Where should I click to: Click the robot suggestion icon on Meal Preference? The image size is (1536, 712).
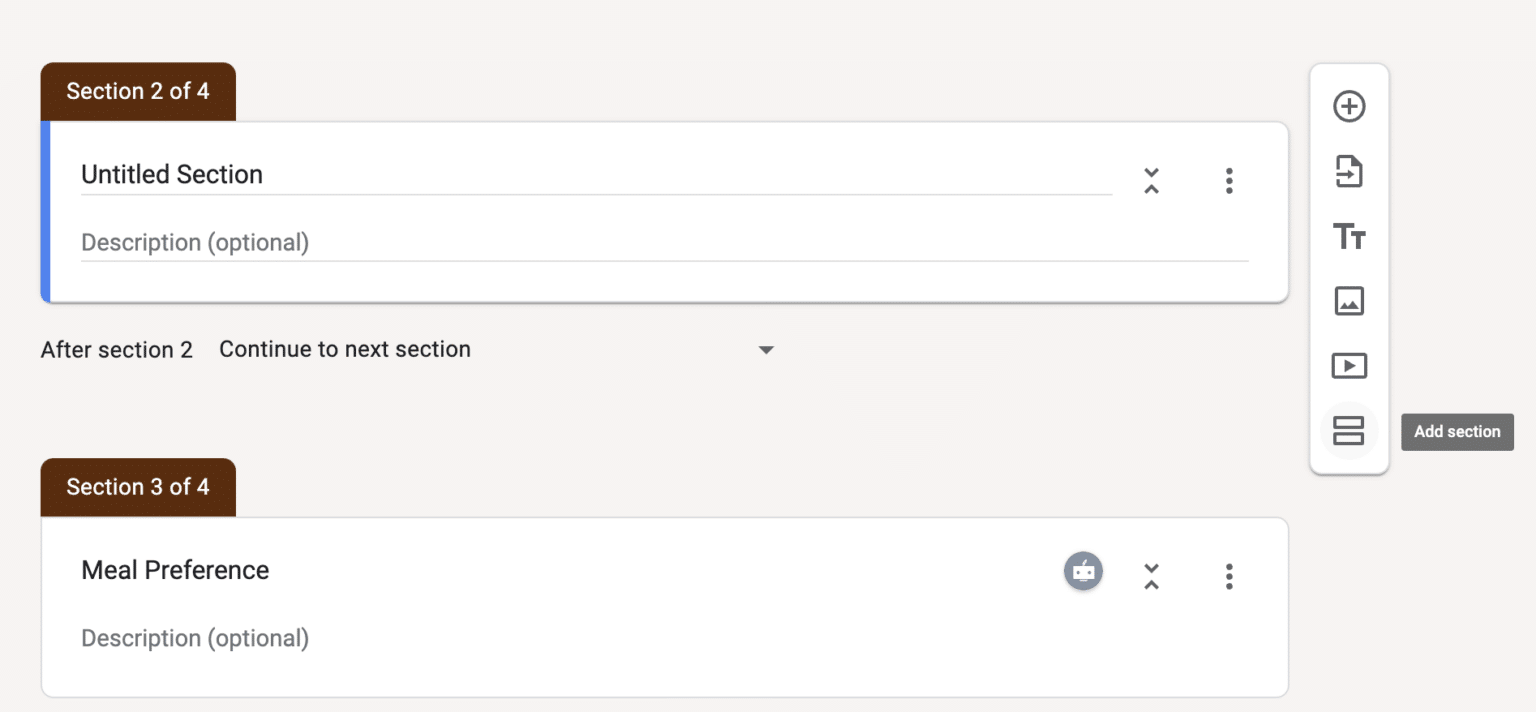(x=1083, y=570)
